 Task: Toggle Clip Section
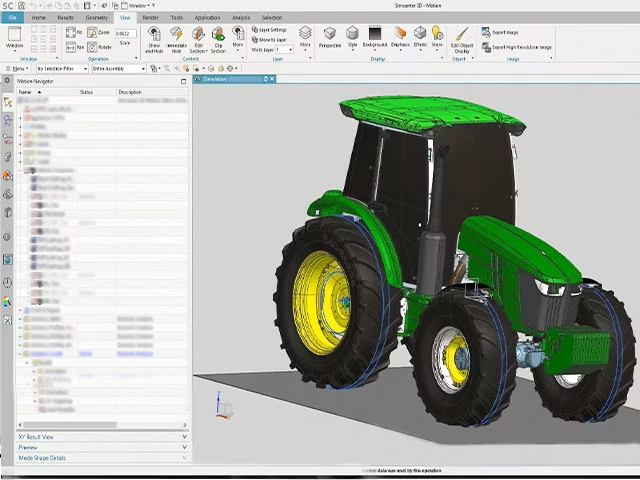coord(218,40)
